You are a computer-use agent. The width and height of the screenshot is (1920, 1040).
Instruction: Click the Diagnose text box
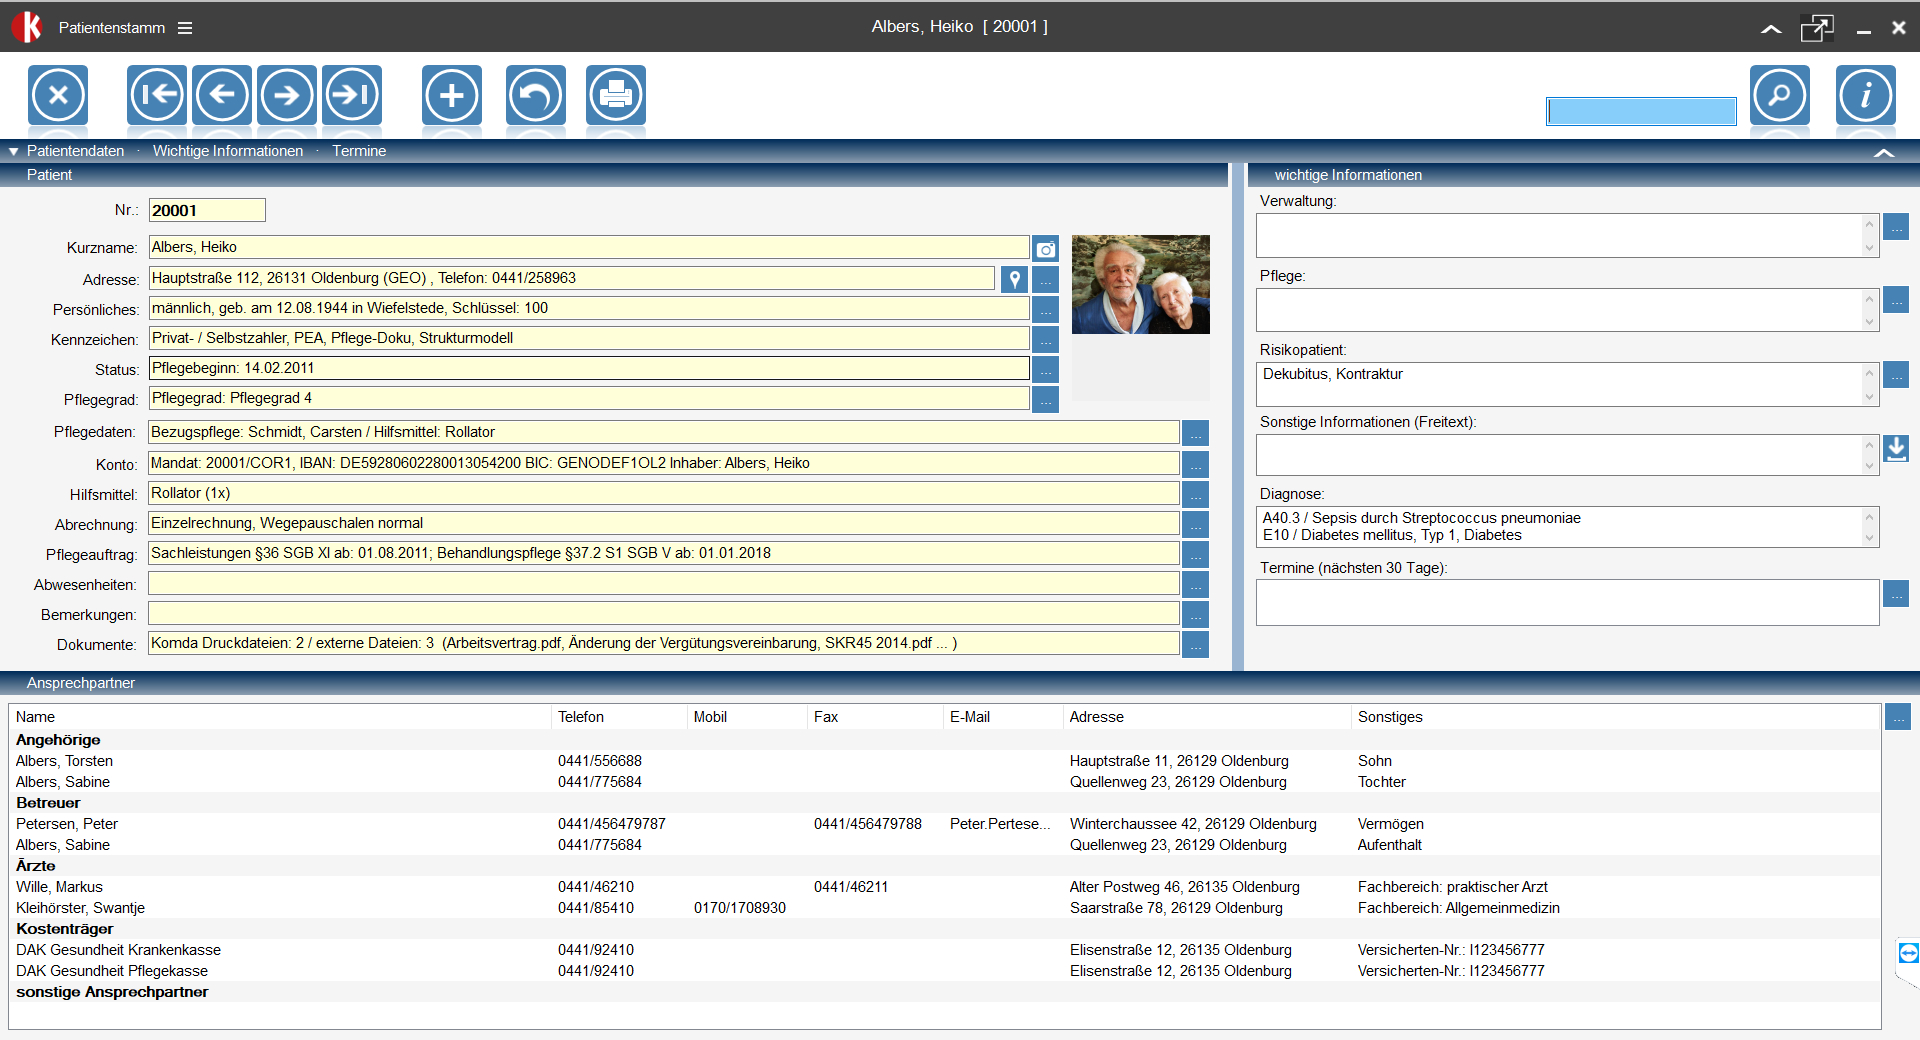click(x=1567, y=527)
